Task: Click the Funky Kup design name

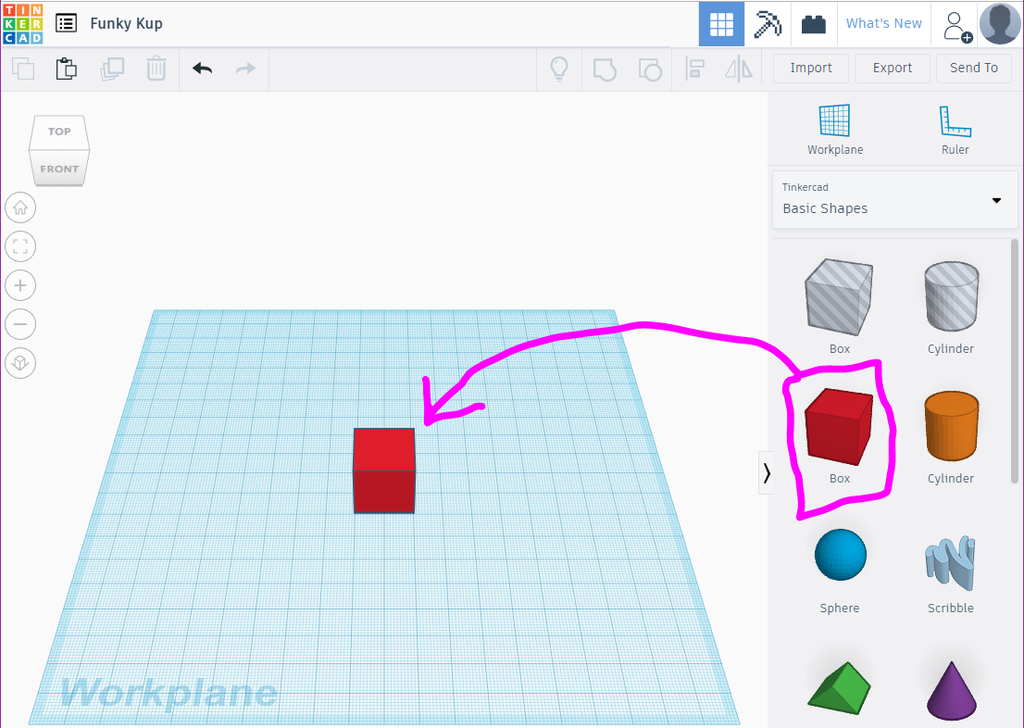Action: click(x=126, y=24)
